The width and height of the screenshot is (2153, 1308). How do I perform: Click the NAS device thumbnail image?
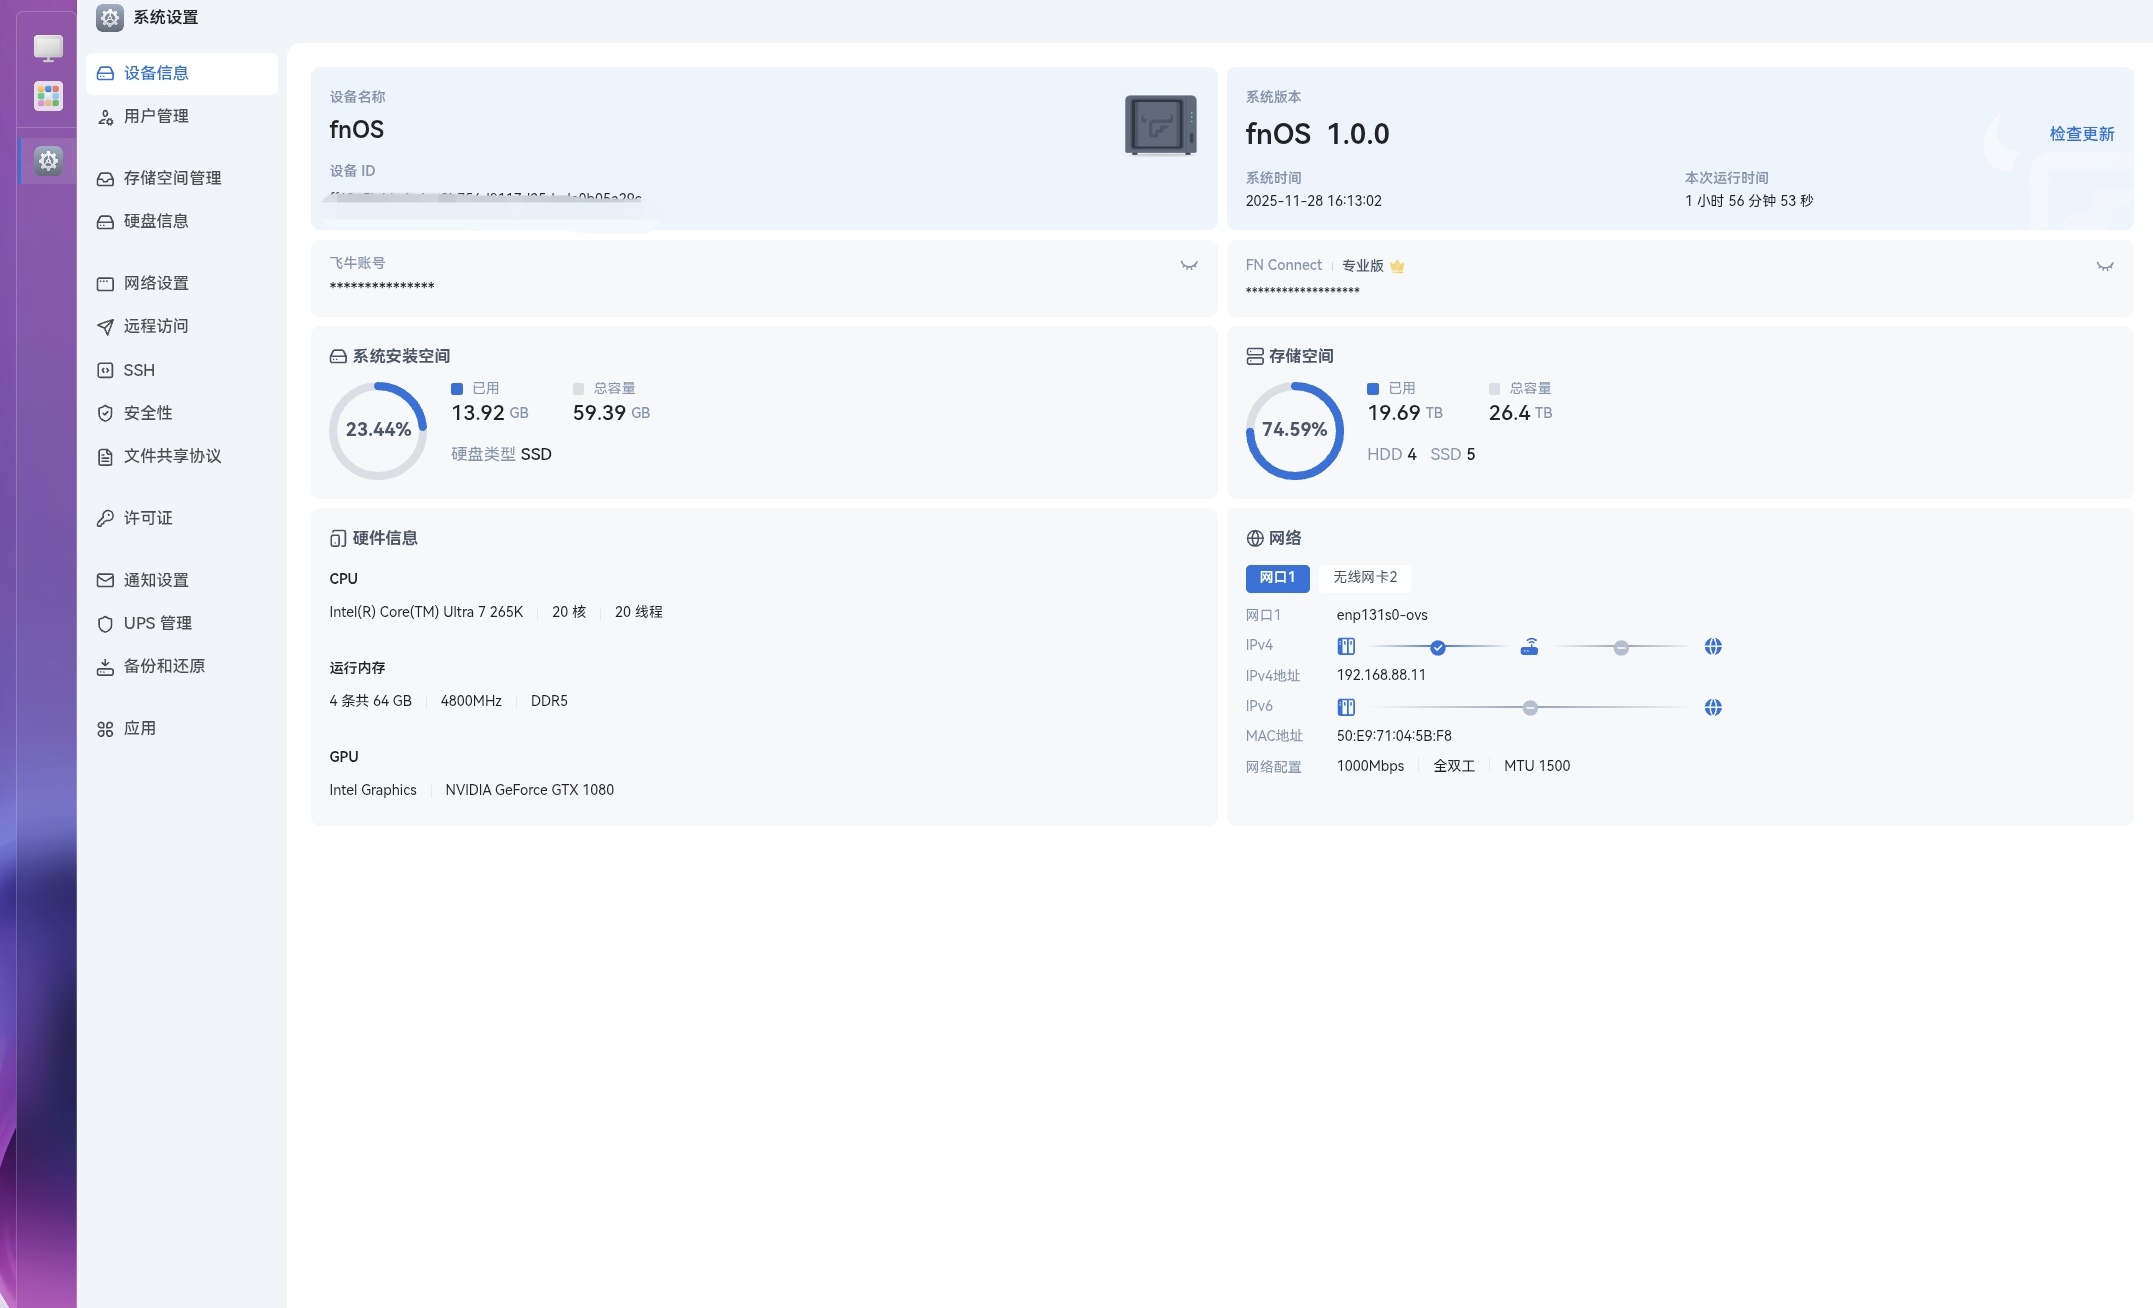(x=1160, y=125)
